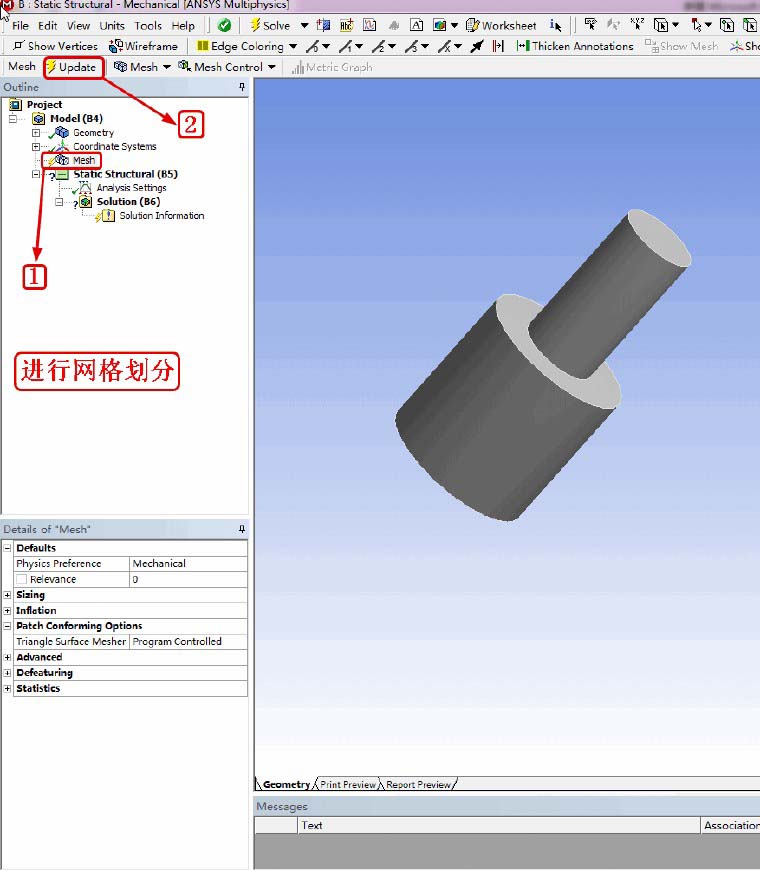This screenshot has height=870, width=760.
Task: Click the Update mesh button
Action: (72, 67)
